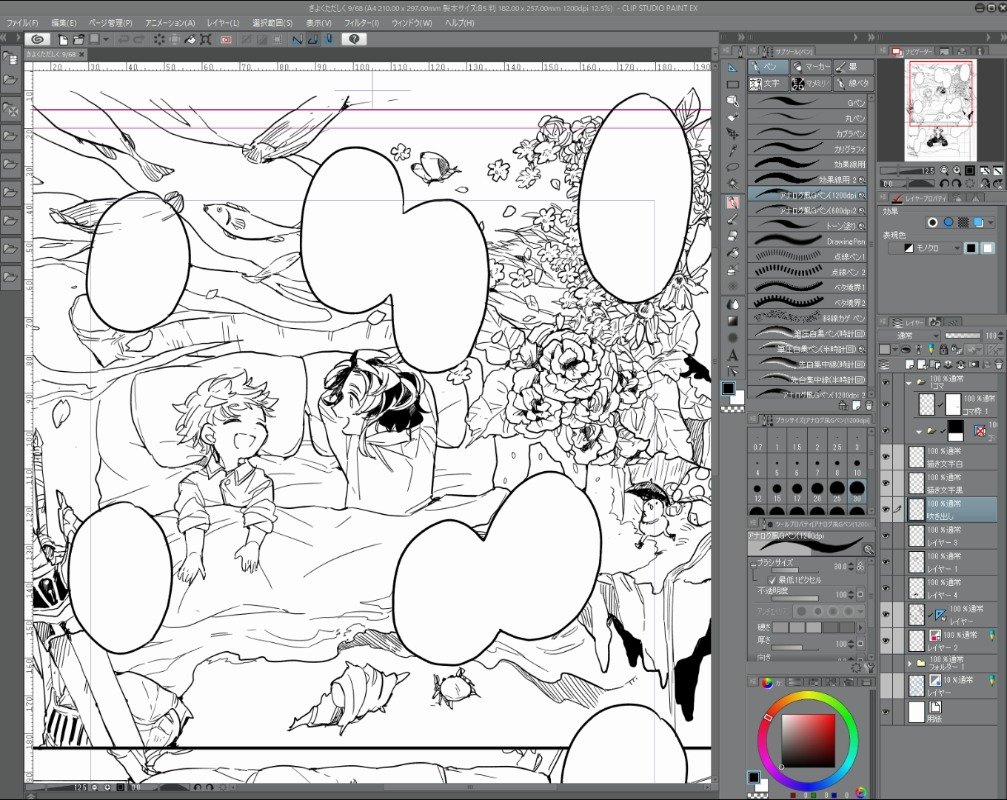Viewport: 1007px width, 800px height.
Task: Switch to the 文字 sub tool tab
Action: (768, 83)
